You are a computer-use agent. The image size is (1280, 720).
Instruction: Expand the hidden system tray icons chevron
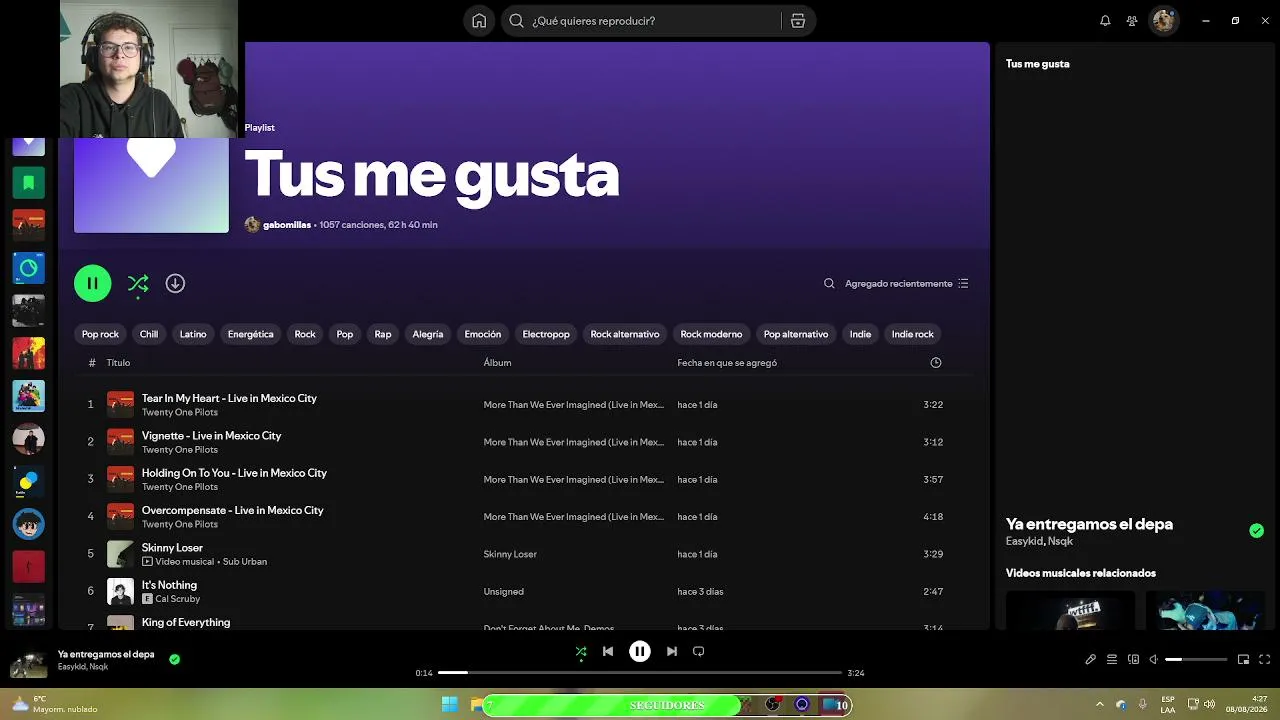(1100, 705)
